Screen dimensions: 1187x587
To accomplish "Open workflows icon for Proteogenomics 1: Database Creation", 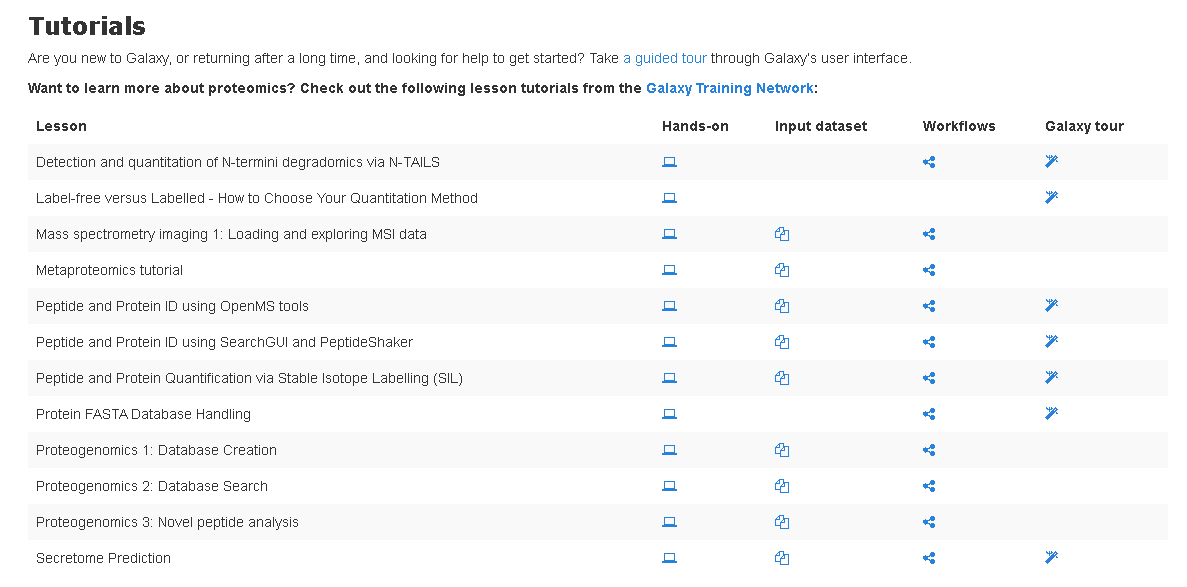I will pos(929,450).
